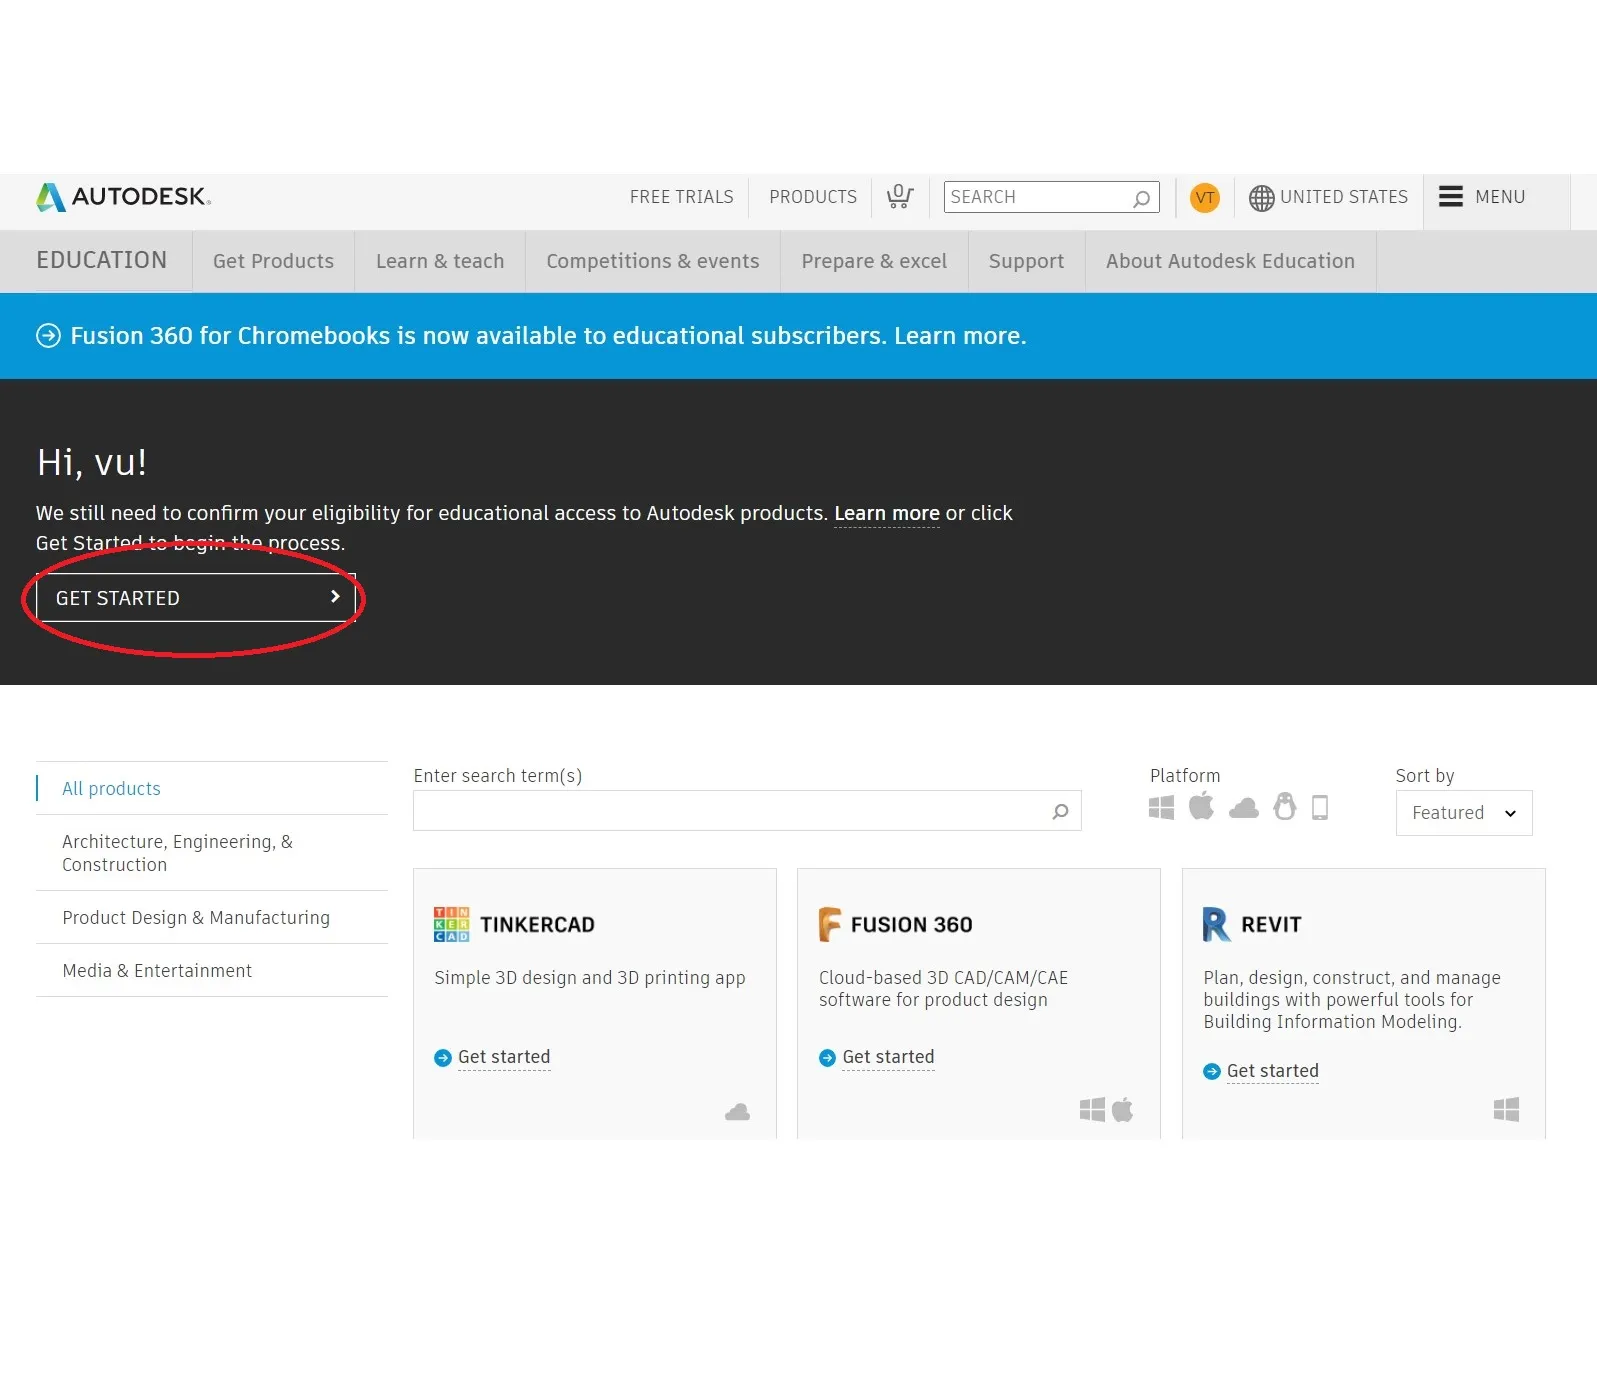Click the VT user avatar icon
The width and height of the screenshot is (1597, 1400).
(x=1204, y=197)
